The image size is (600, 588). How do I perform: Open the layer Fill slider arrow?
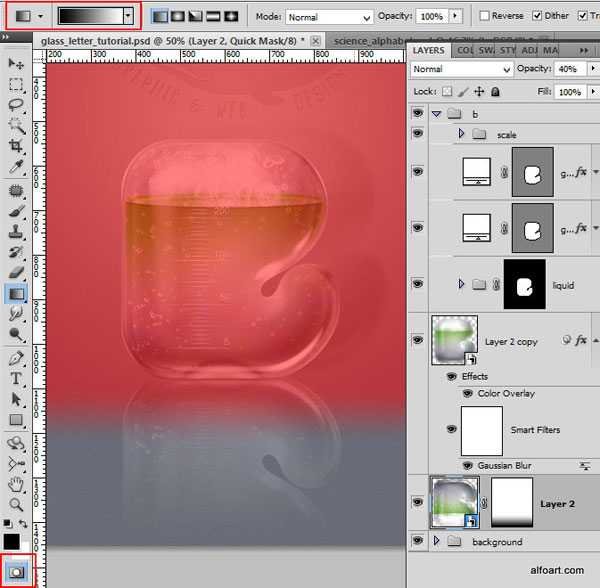[x=593, y=92]
